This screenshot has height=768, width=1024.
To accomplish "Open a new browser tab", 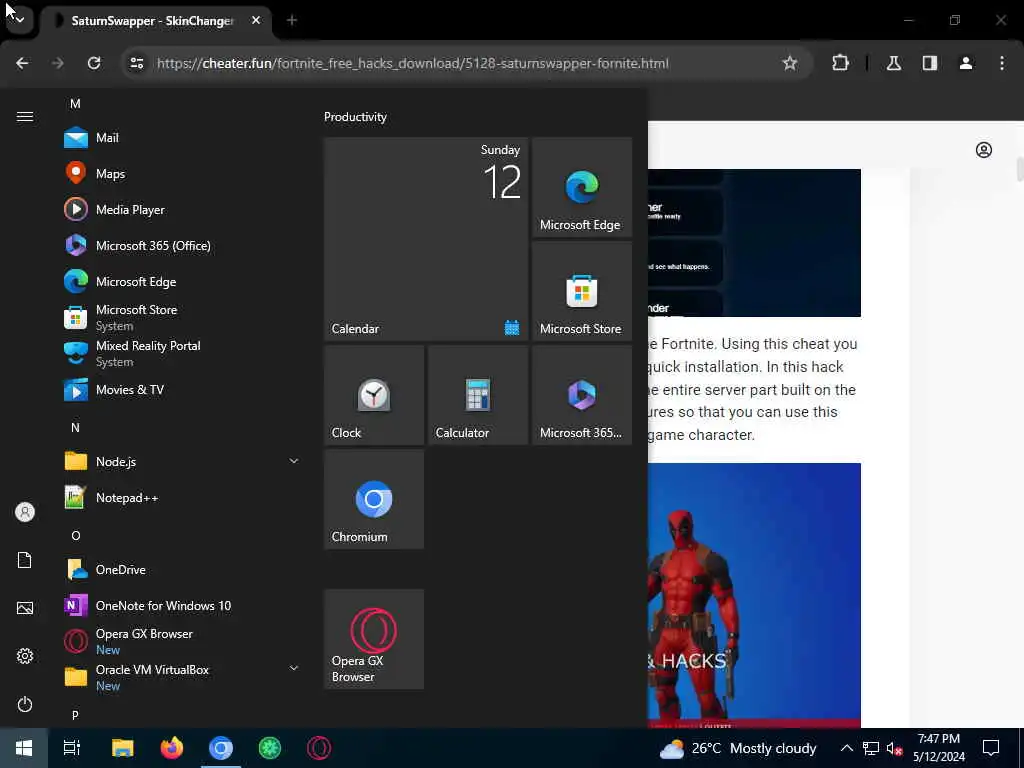I will pyautogui.click(x=292, y=20).
